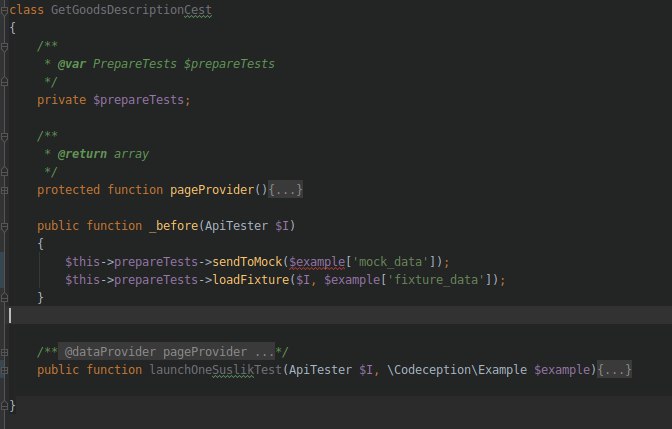Image resolution: width=672 pixels, height=429 pixels.
Task: Open folded {...} body after pageProvider()
Action: click(x=285, y=190)
